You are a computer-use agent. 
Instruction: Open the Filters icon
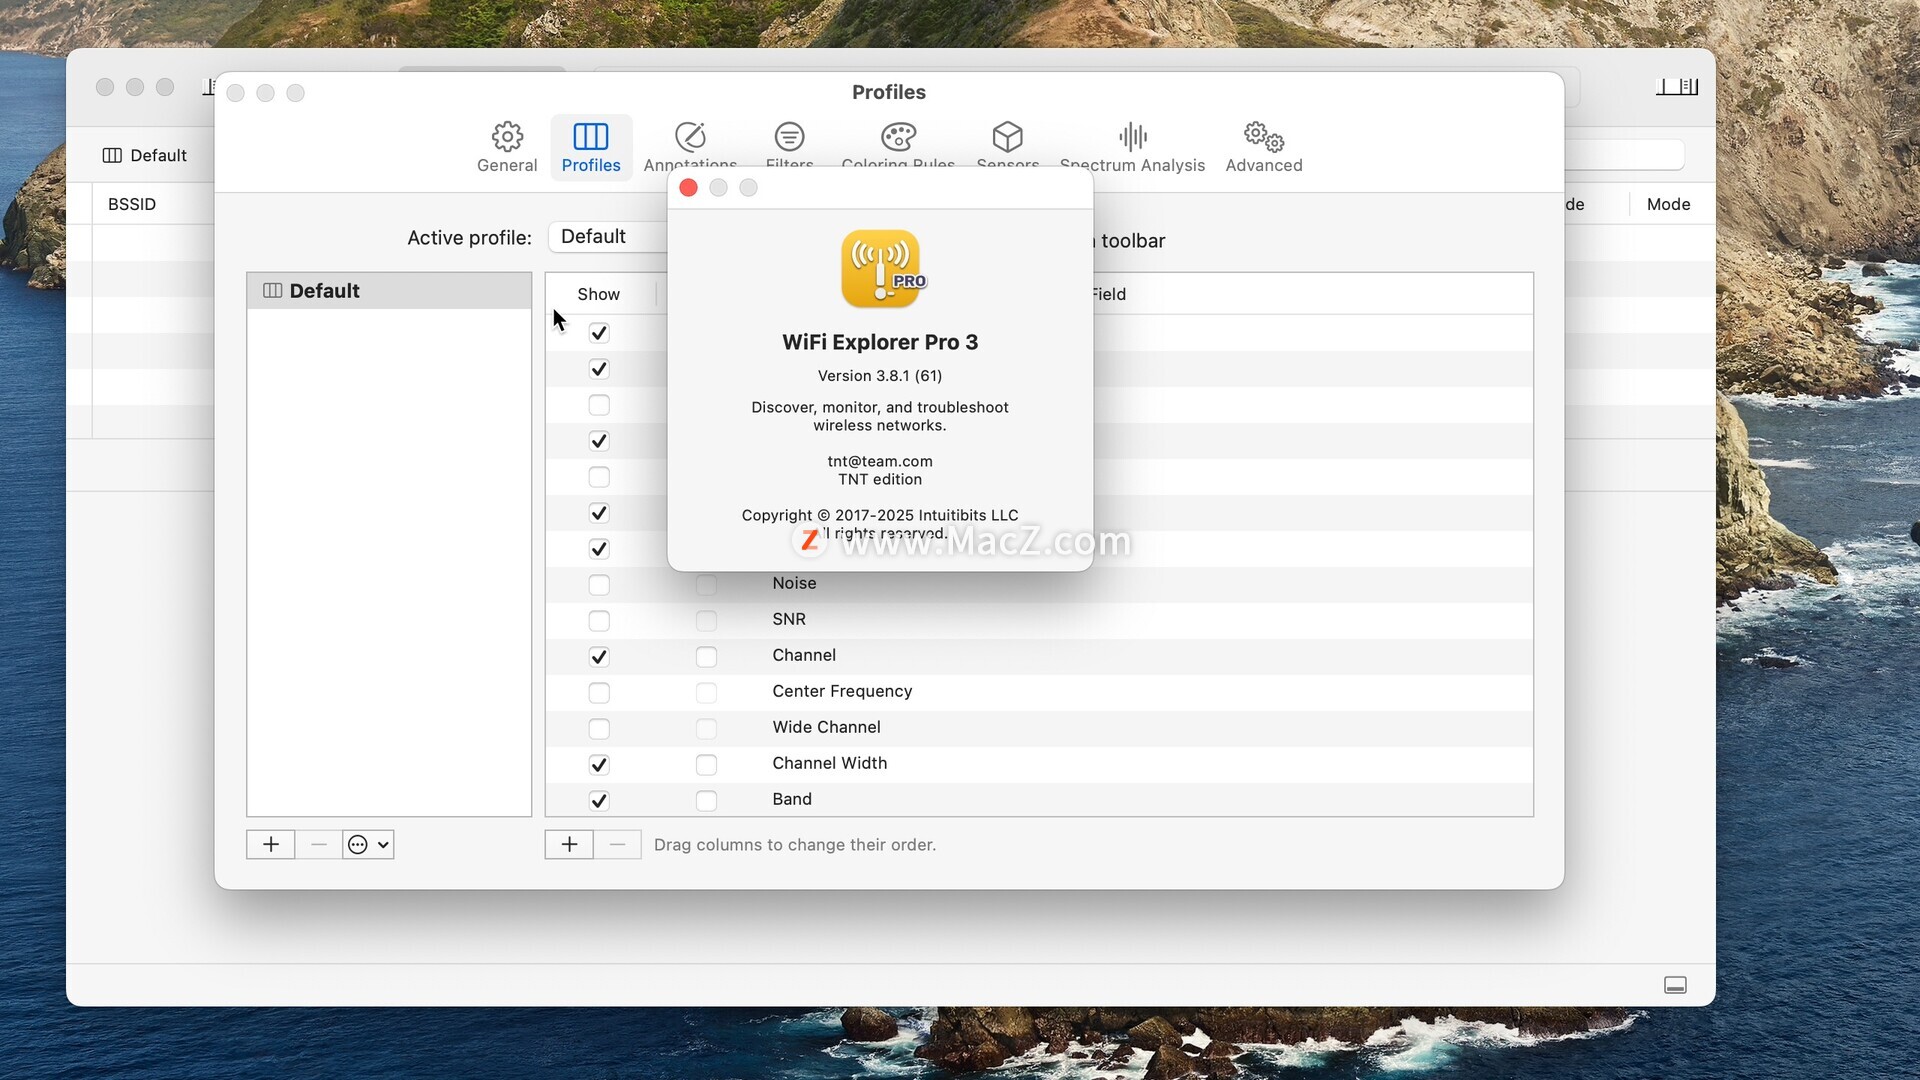tap(789, 137)
